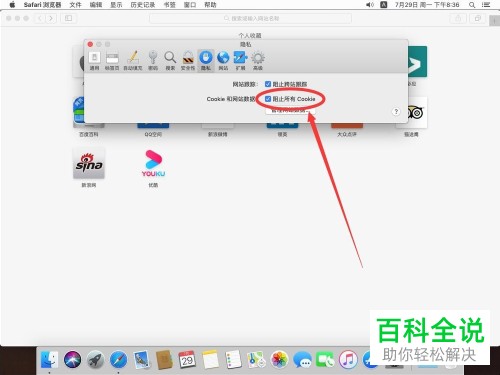Open the 书签 Bookmarks menu

169,5
